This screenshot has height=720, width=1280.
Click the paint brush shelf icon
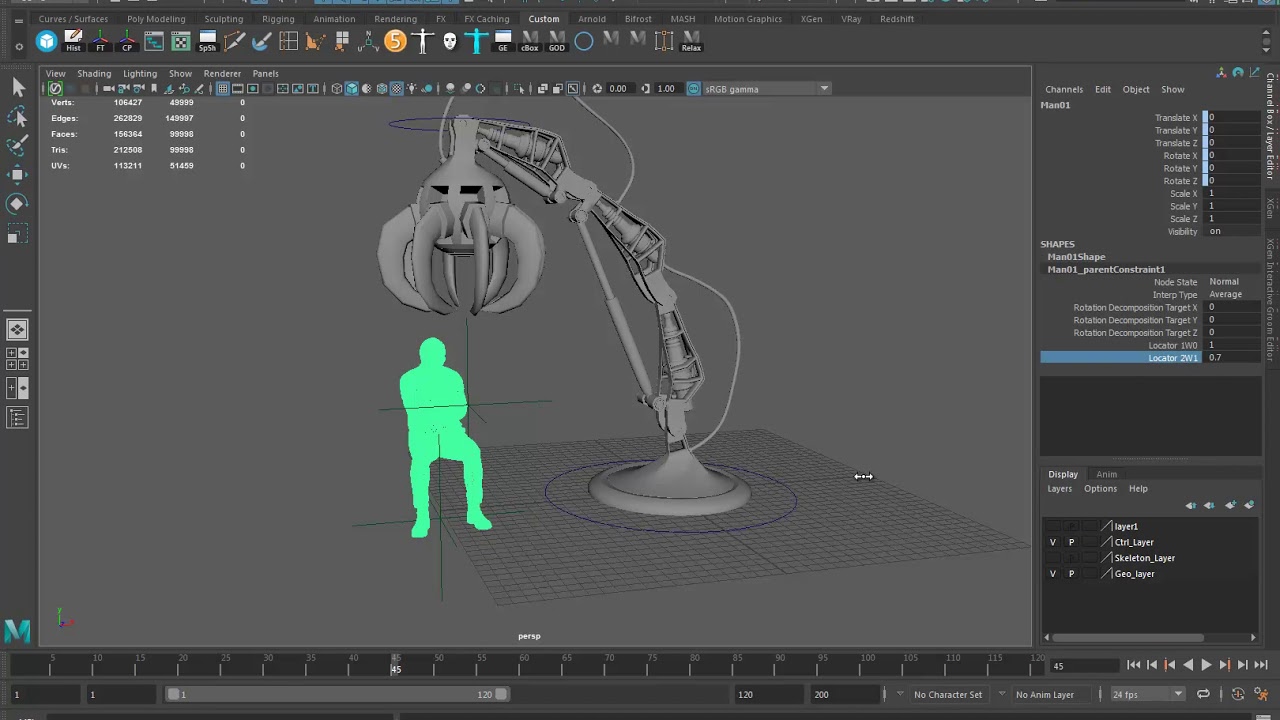pyautogui.click(x=261, y=41)
